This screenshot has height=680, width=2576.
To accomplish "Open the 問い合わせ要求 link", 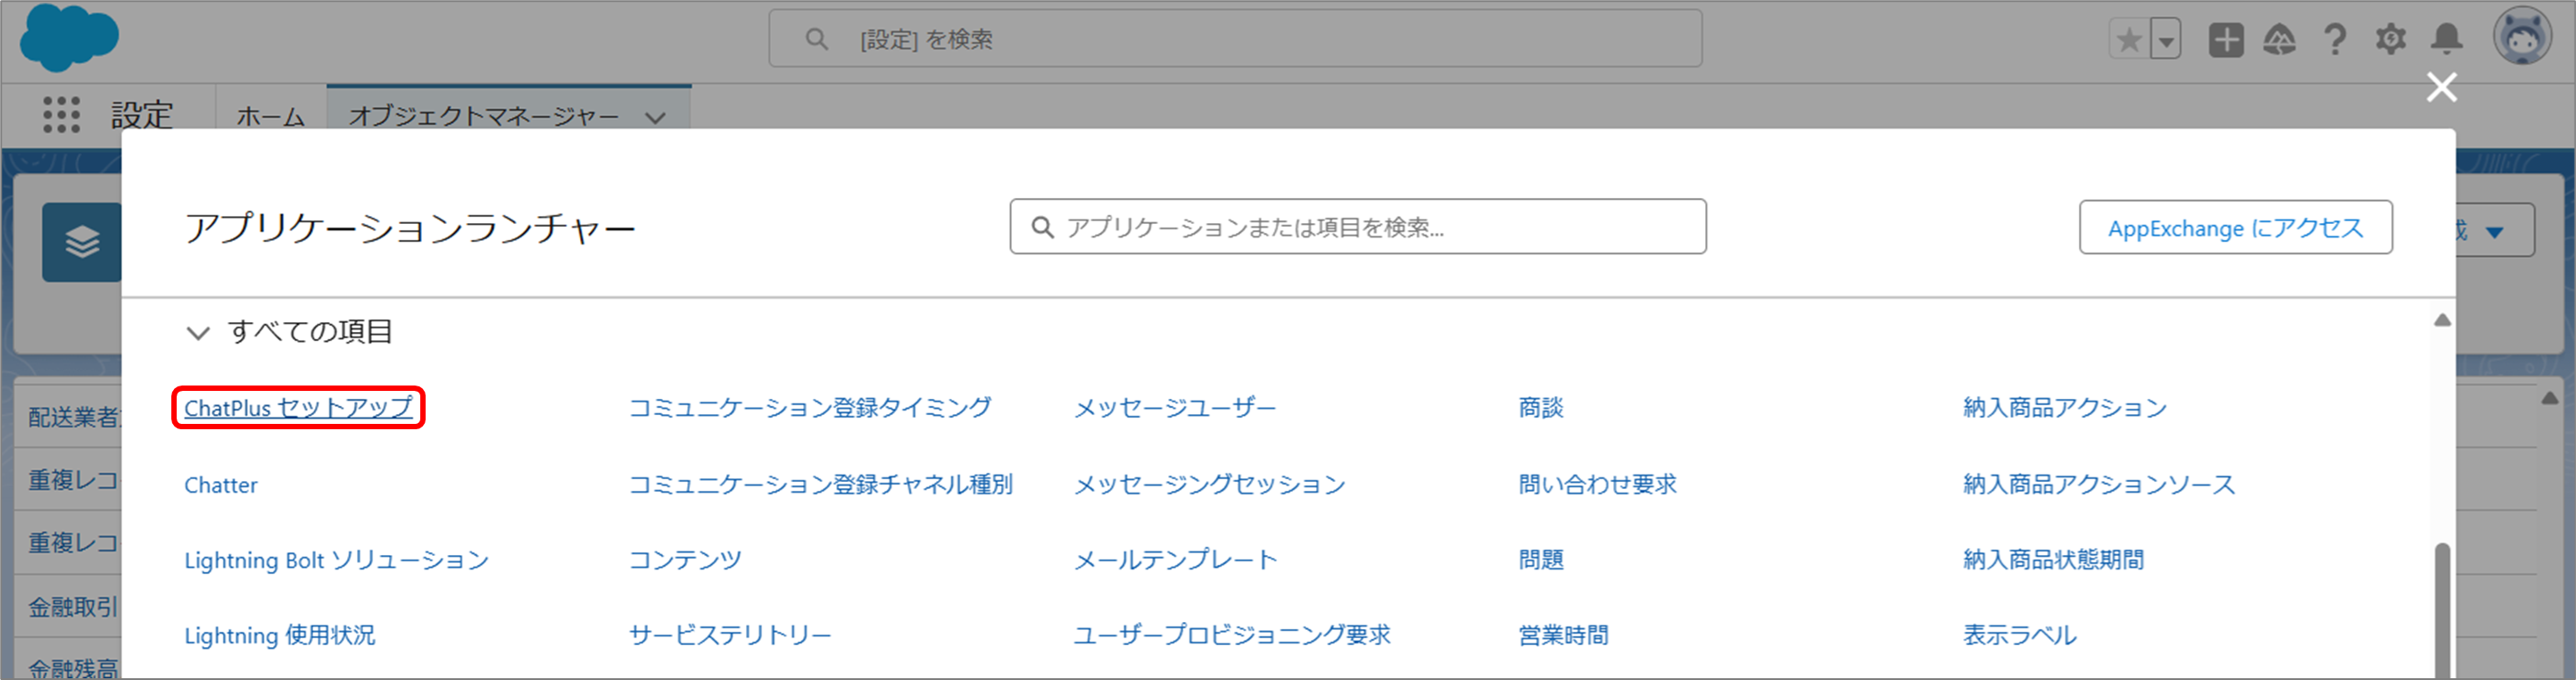I will [1598, 485].
